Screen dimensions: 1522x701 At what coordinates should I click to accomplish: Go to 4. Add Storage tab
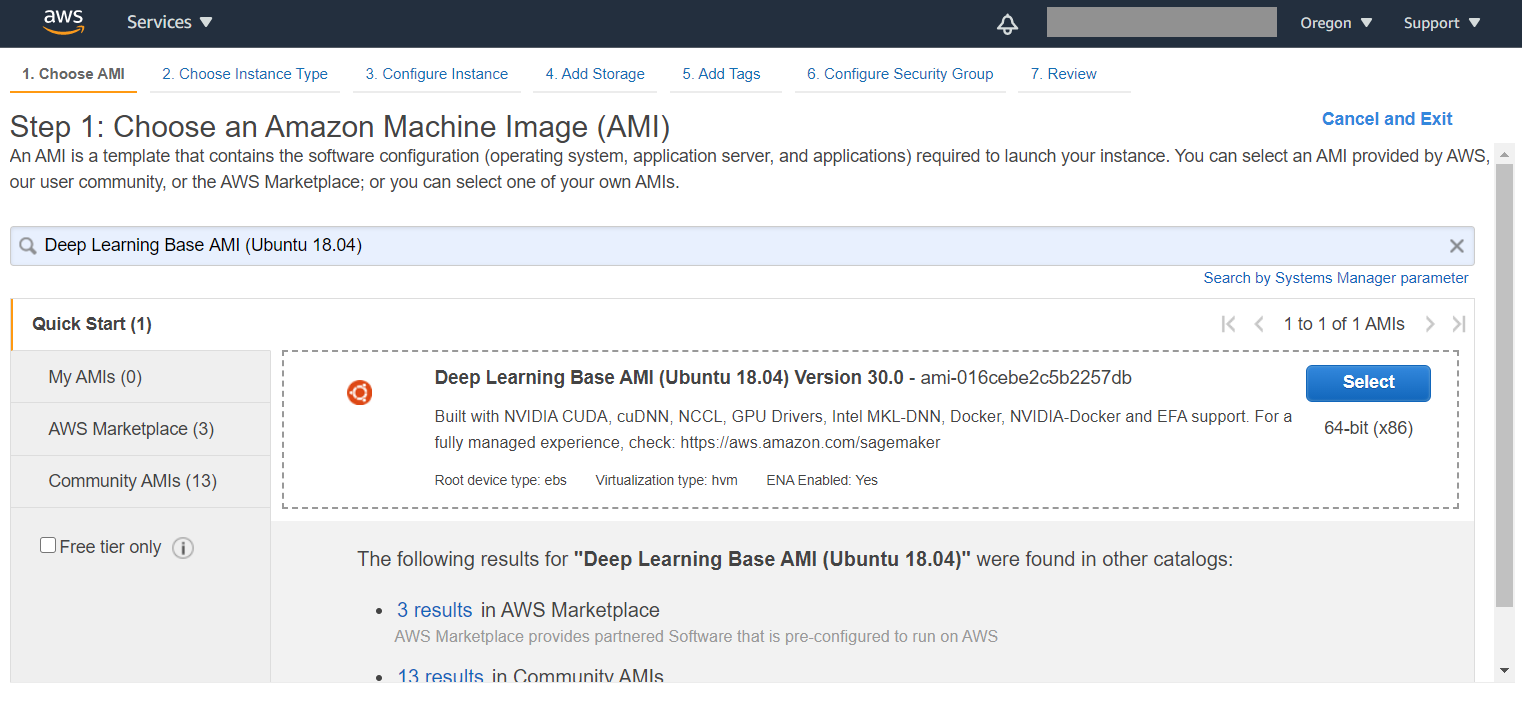click(595, 74)
